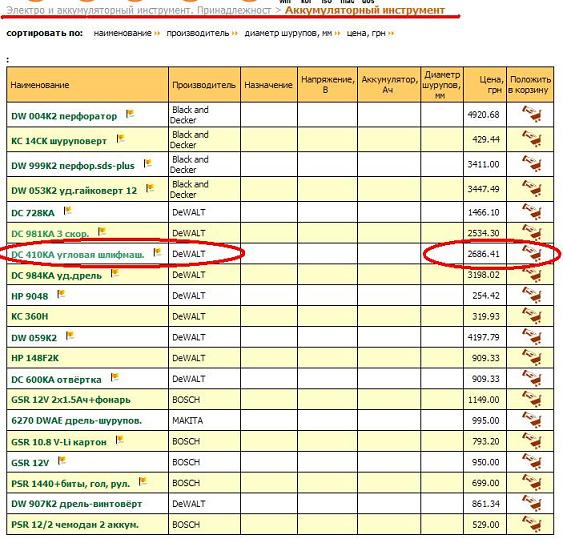Image resolution: width=563 pixels, height=543 pixels.
Task: Add KC 14CK шуруповерт to cart
Action: point(531,139)
